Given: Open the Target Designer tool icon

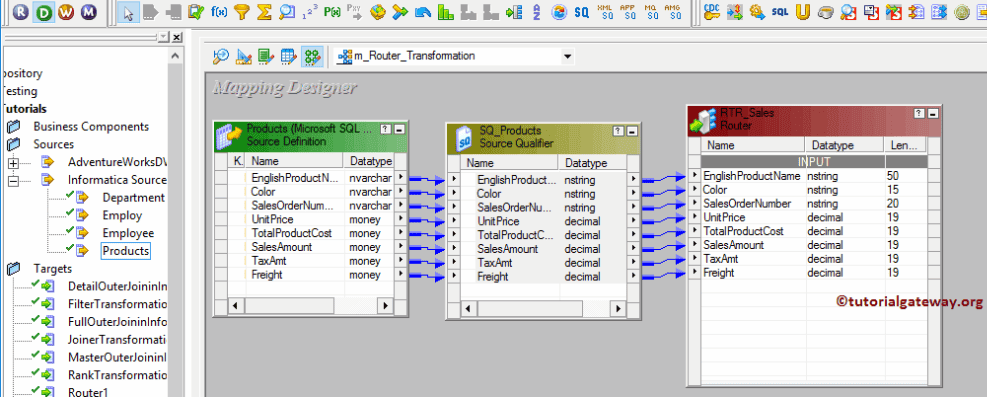Looking at the screenshot, I should click(x=243, y=57).
